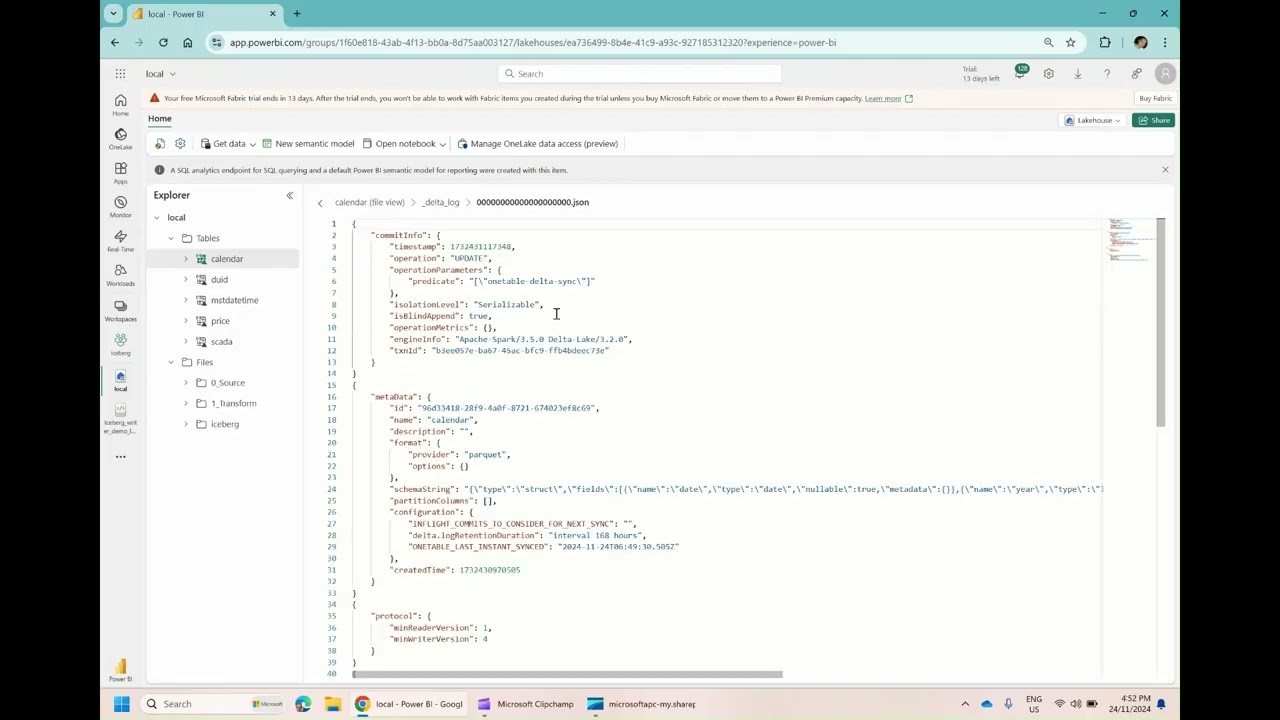The height and width of the screenshot is (720, 1280).
Task: Open the Get data dropdown
Action: (229, 144)
